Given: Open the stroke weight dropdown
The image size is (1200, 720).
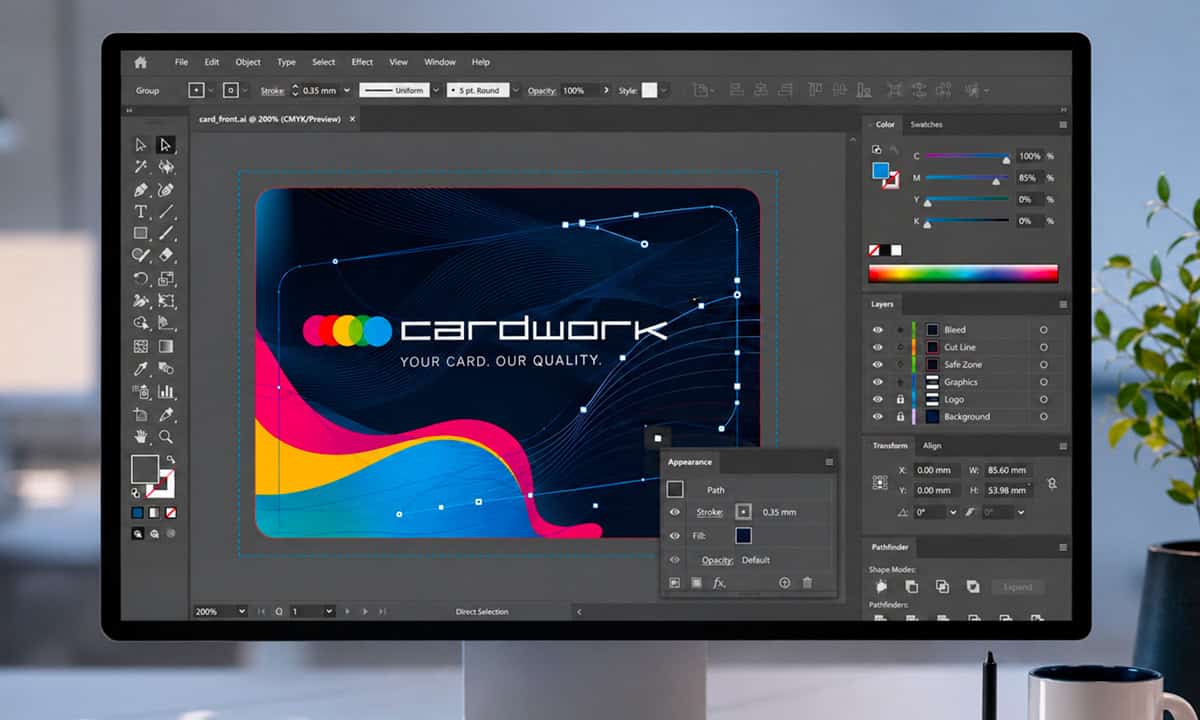Looking at the screenshot, I should [x=347, y=90].
